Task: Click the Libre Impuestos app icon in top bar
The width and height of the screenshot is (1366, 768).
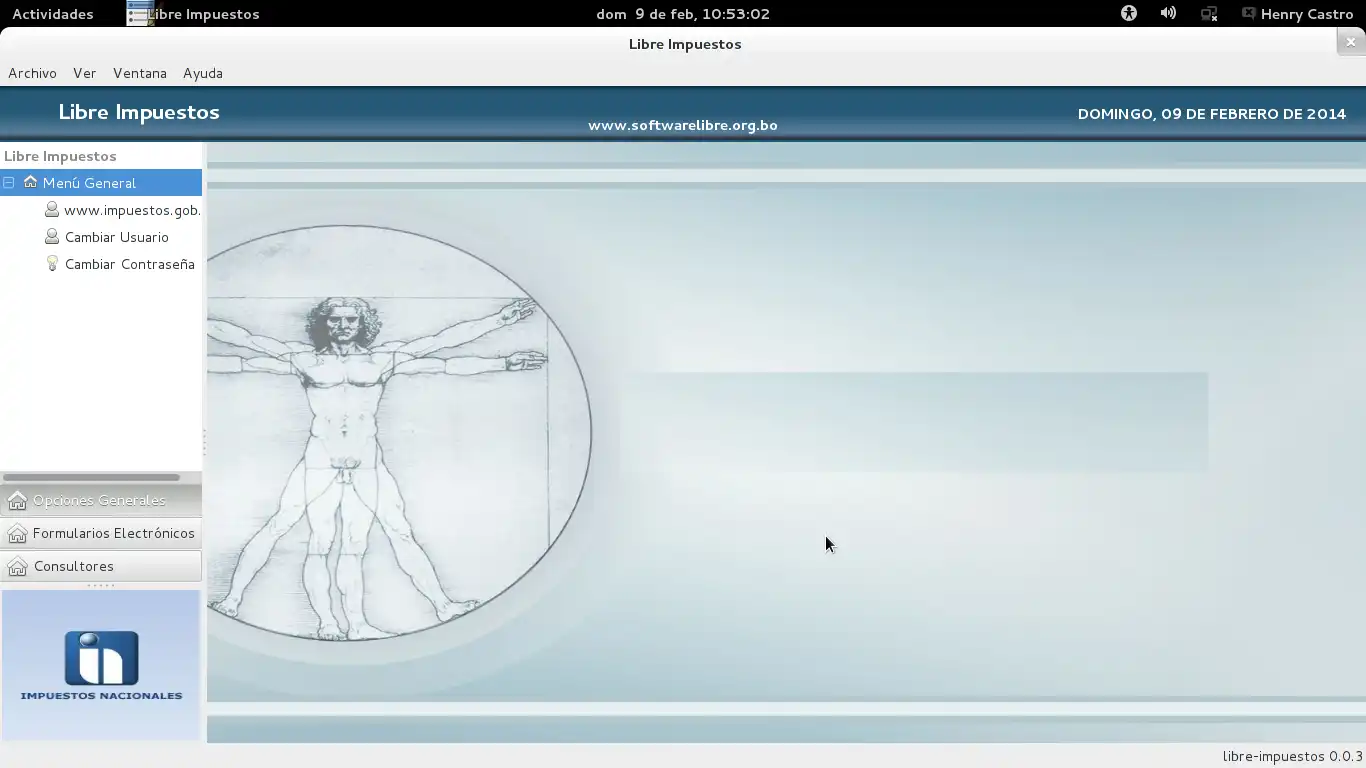Action: pyautogui.click(x=140, y=14)
